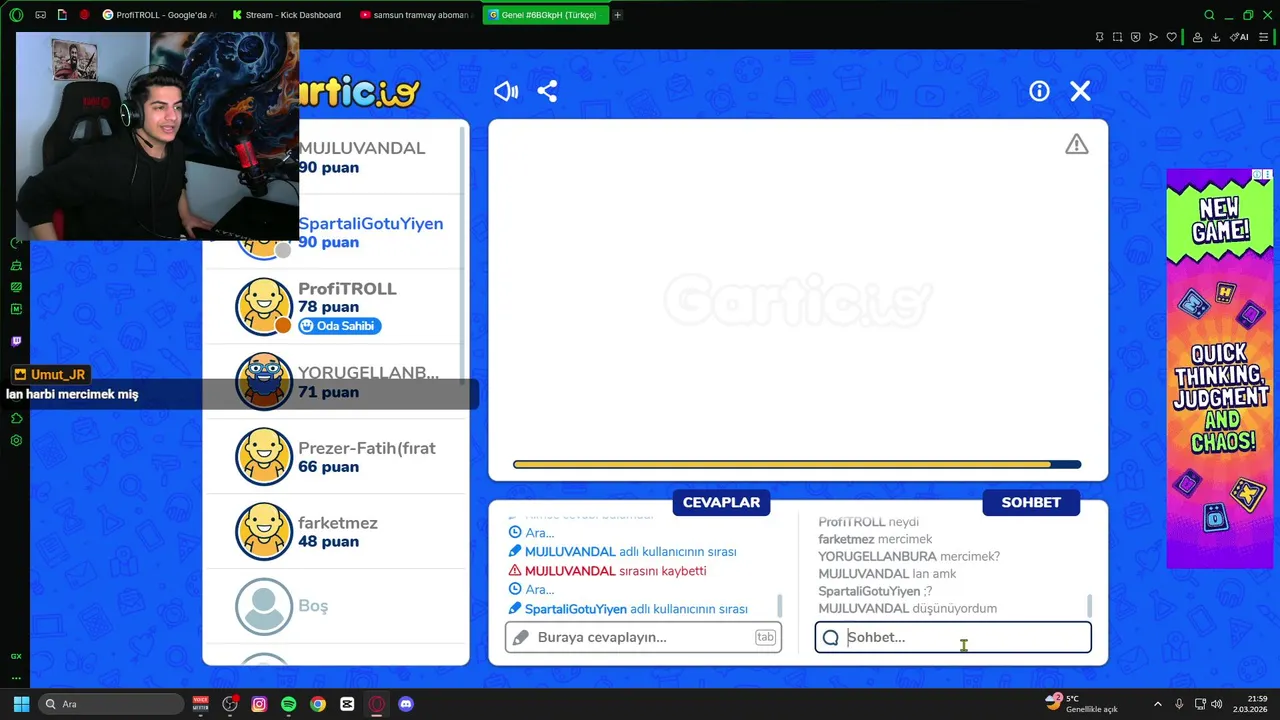1280x720 pixels.
Task: Switch to ProfiTROLL Google search tab
Action: [159, 15]
